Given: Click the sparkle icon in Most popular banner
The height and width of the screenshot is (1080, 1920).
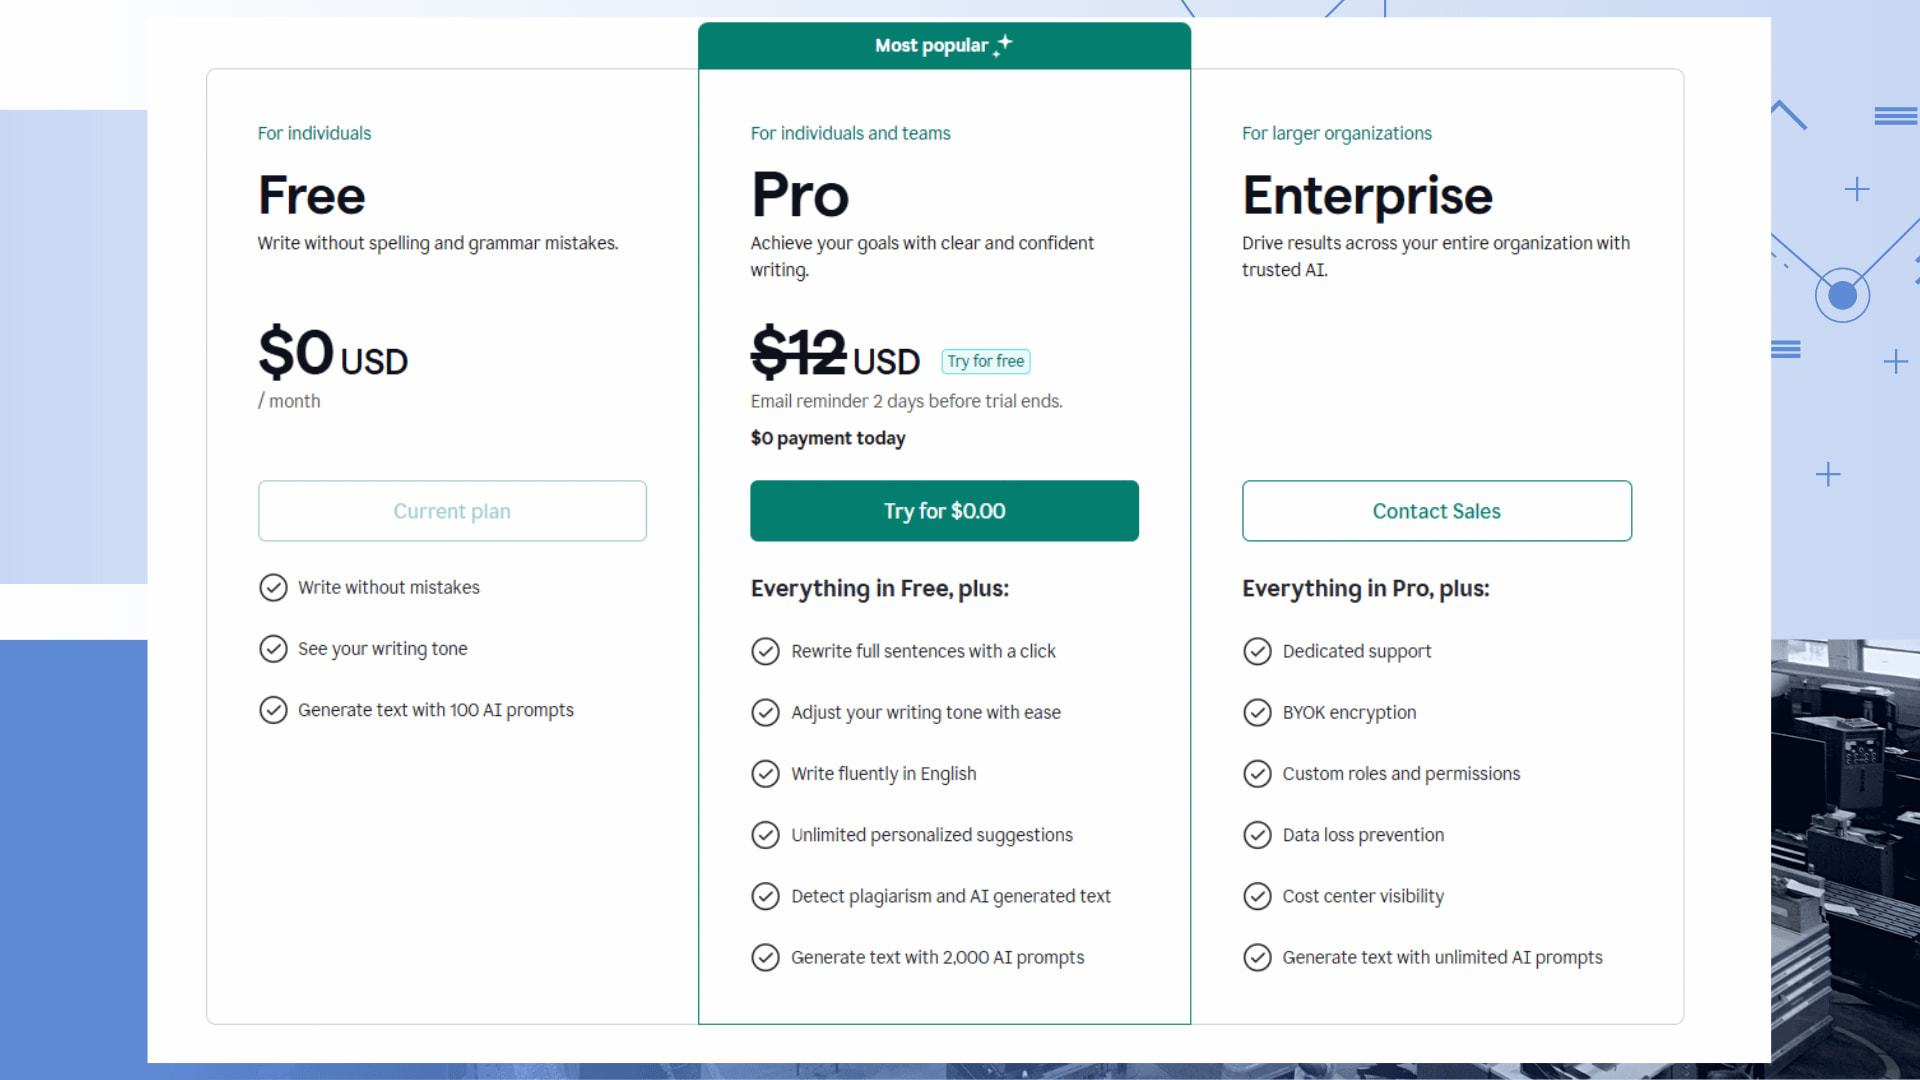Looking at the screenshot, I should [1003, 44].
